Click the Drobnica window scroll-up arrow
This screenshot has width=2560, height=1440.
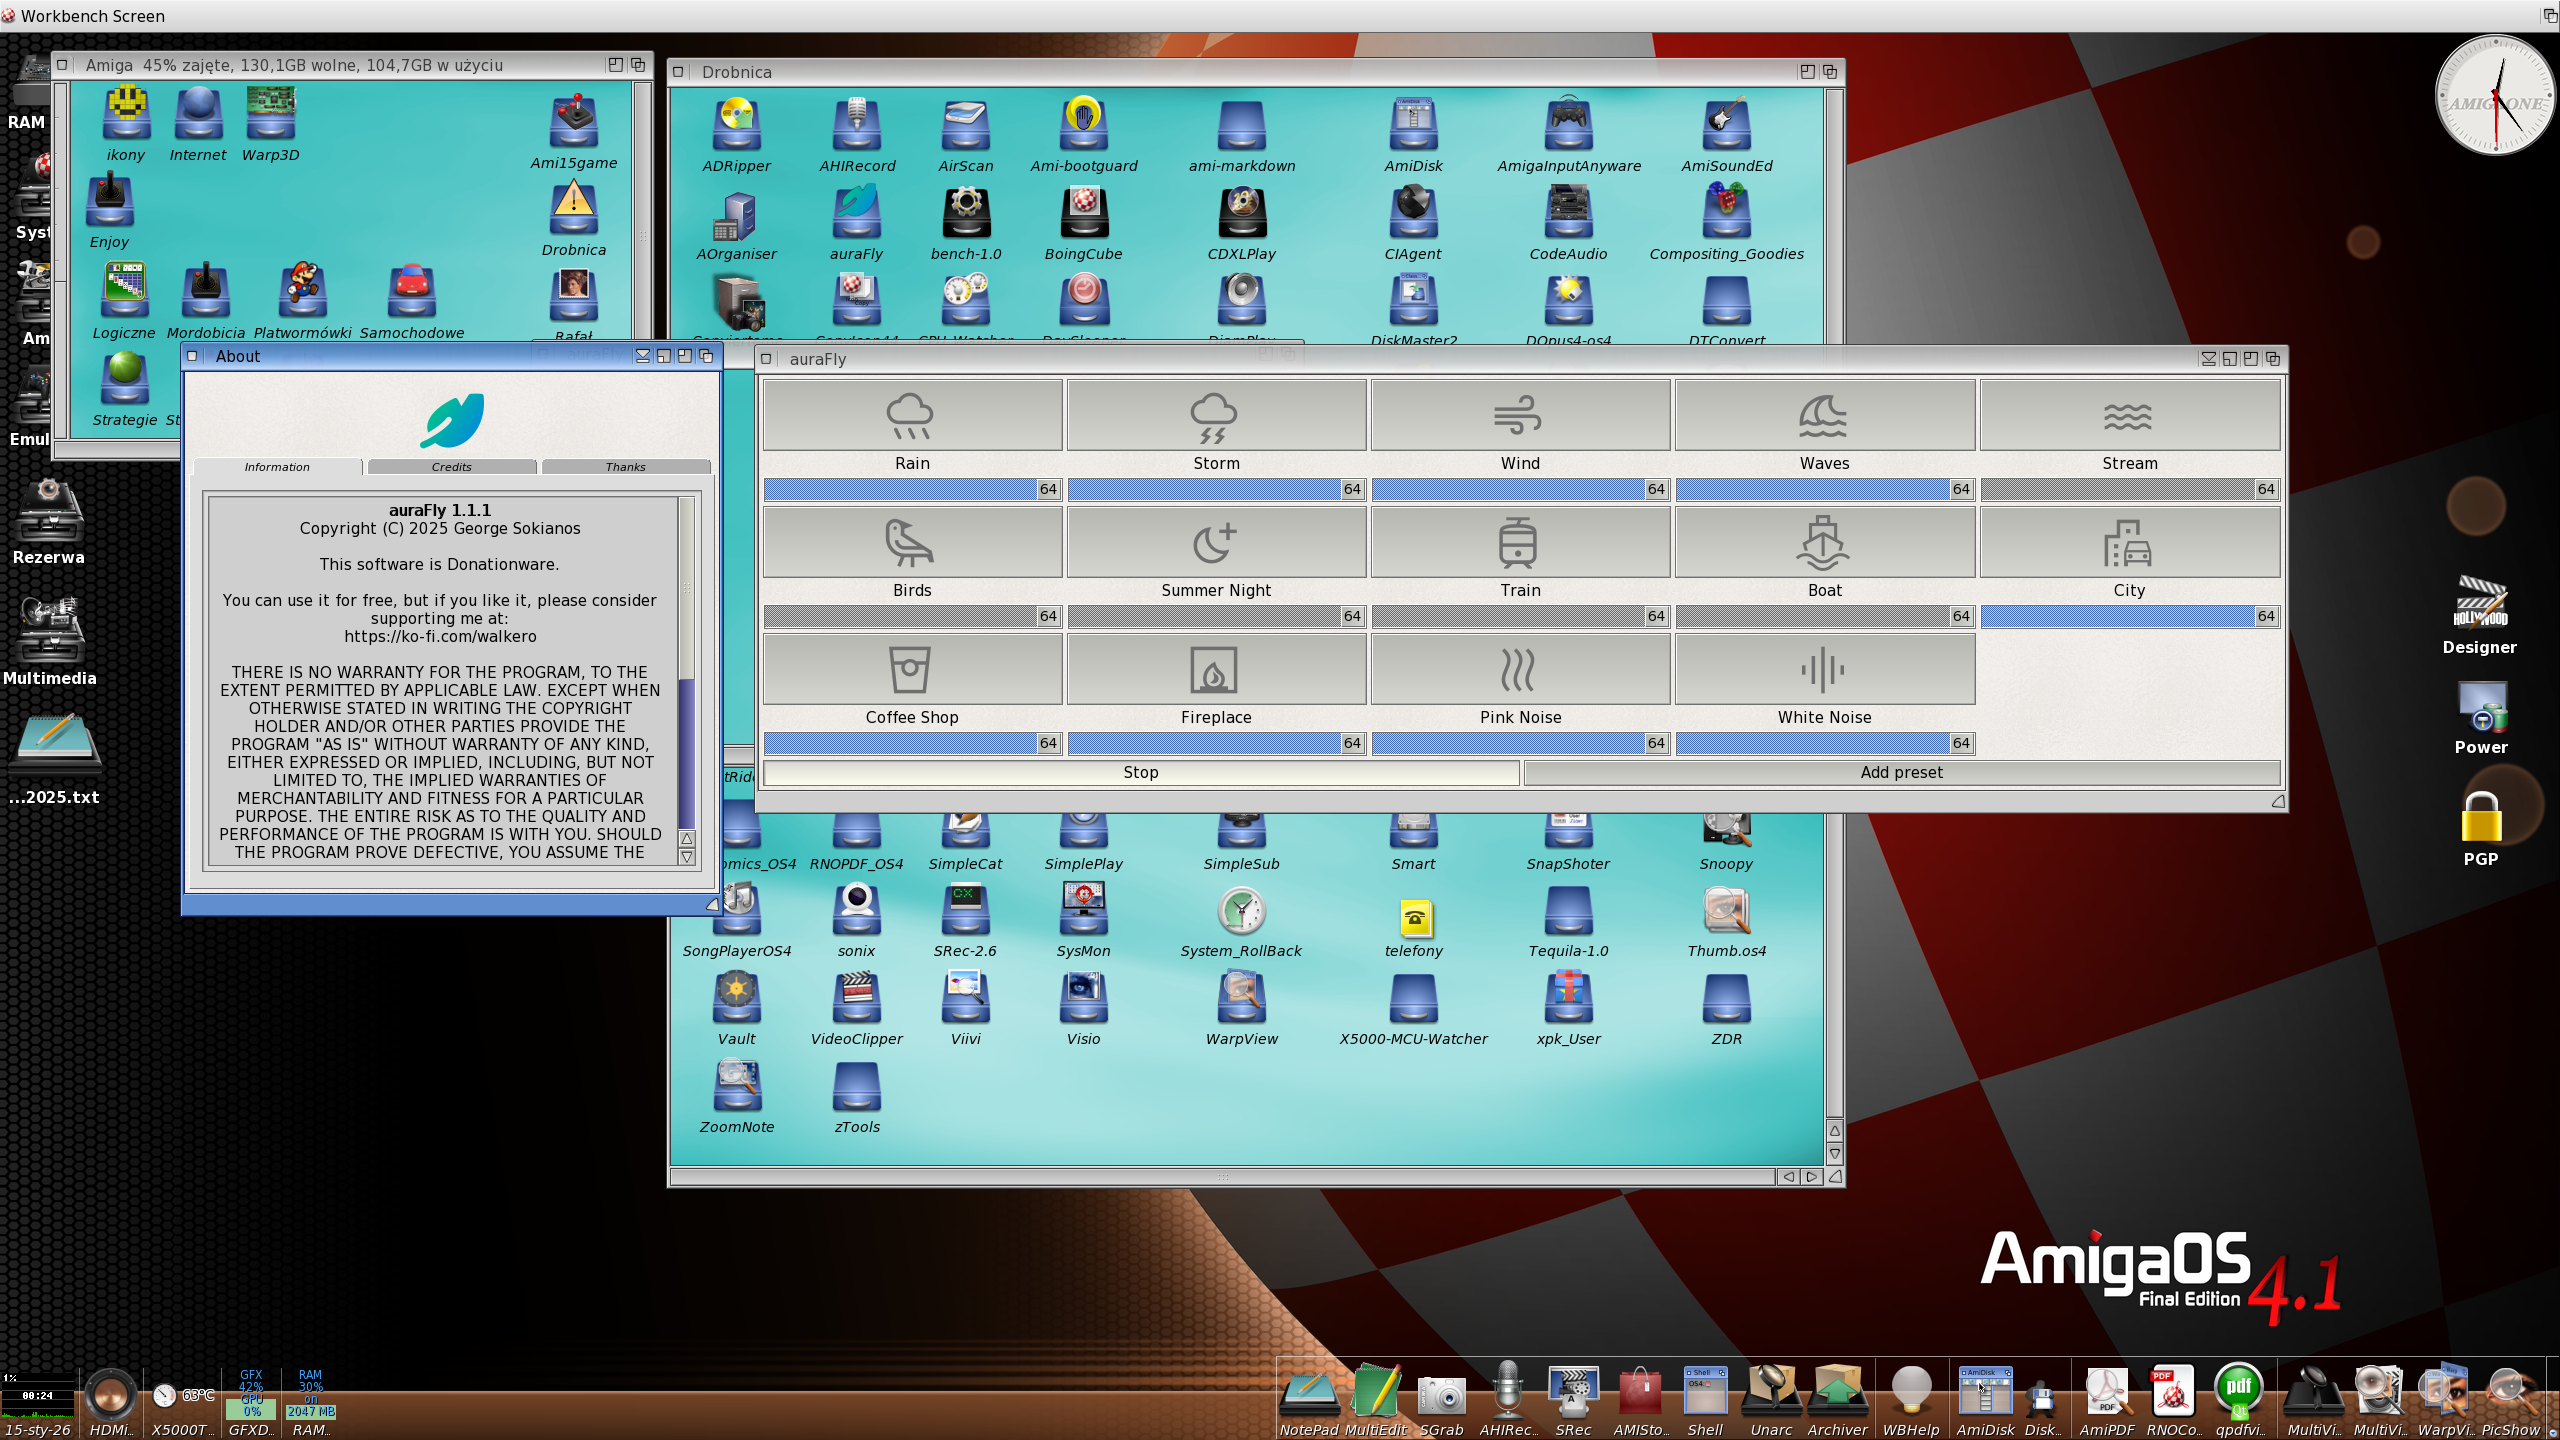pos(1834,1130)
